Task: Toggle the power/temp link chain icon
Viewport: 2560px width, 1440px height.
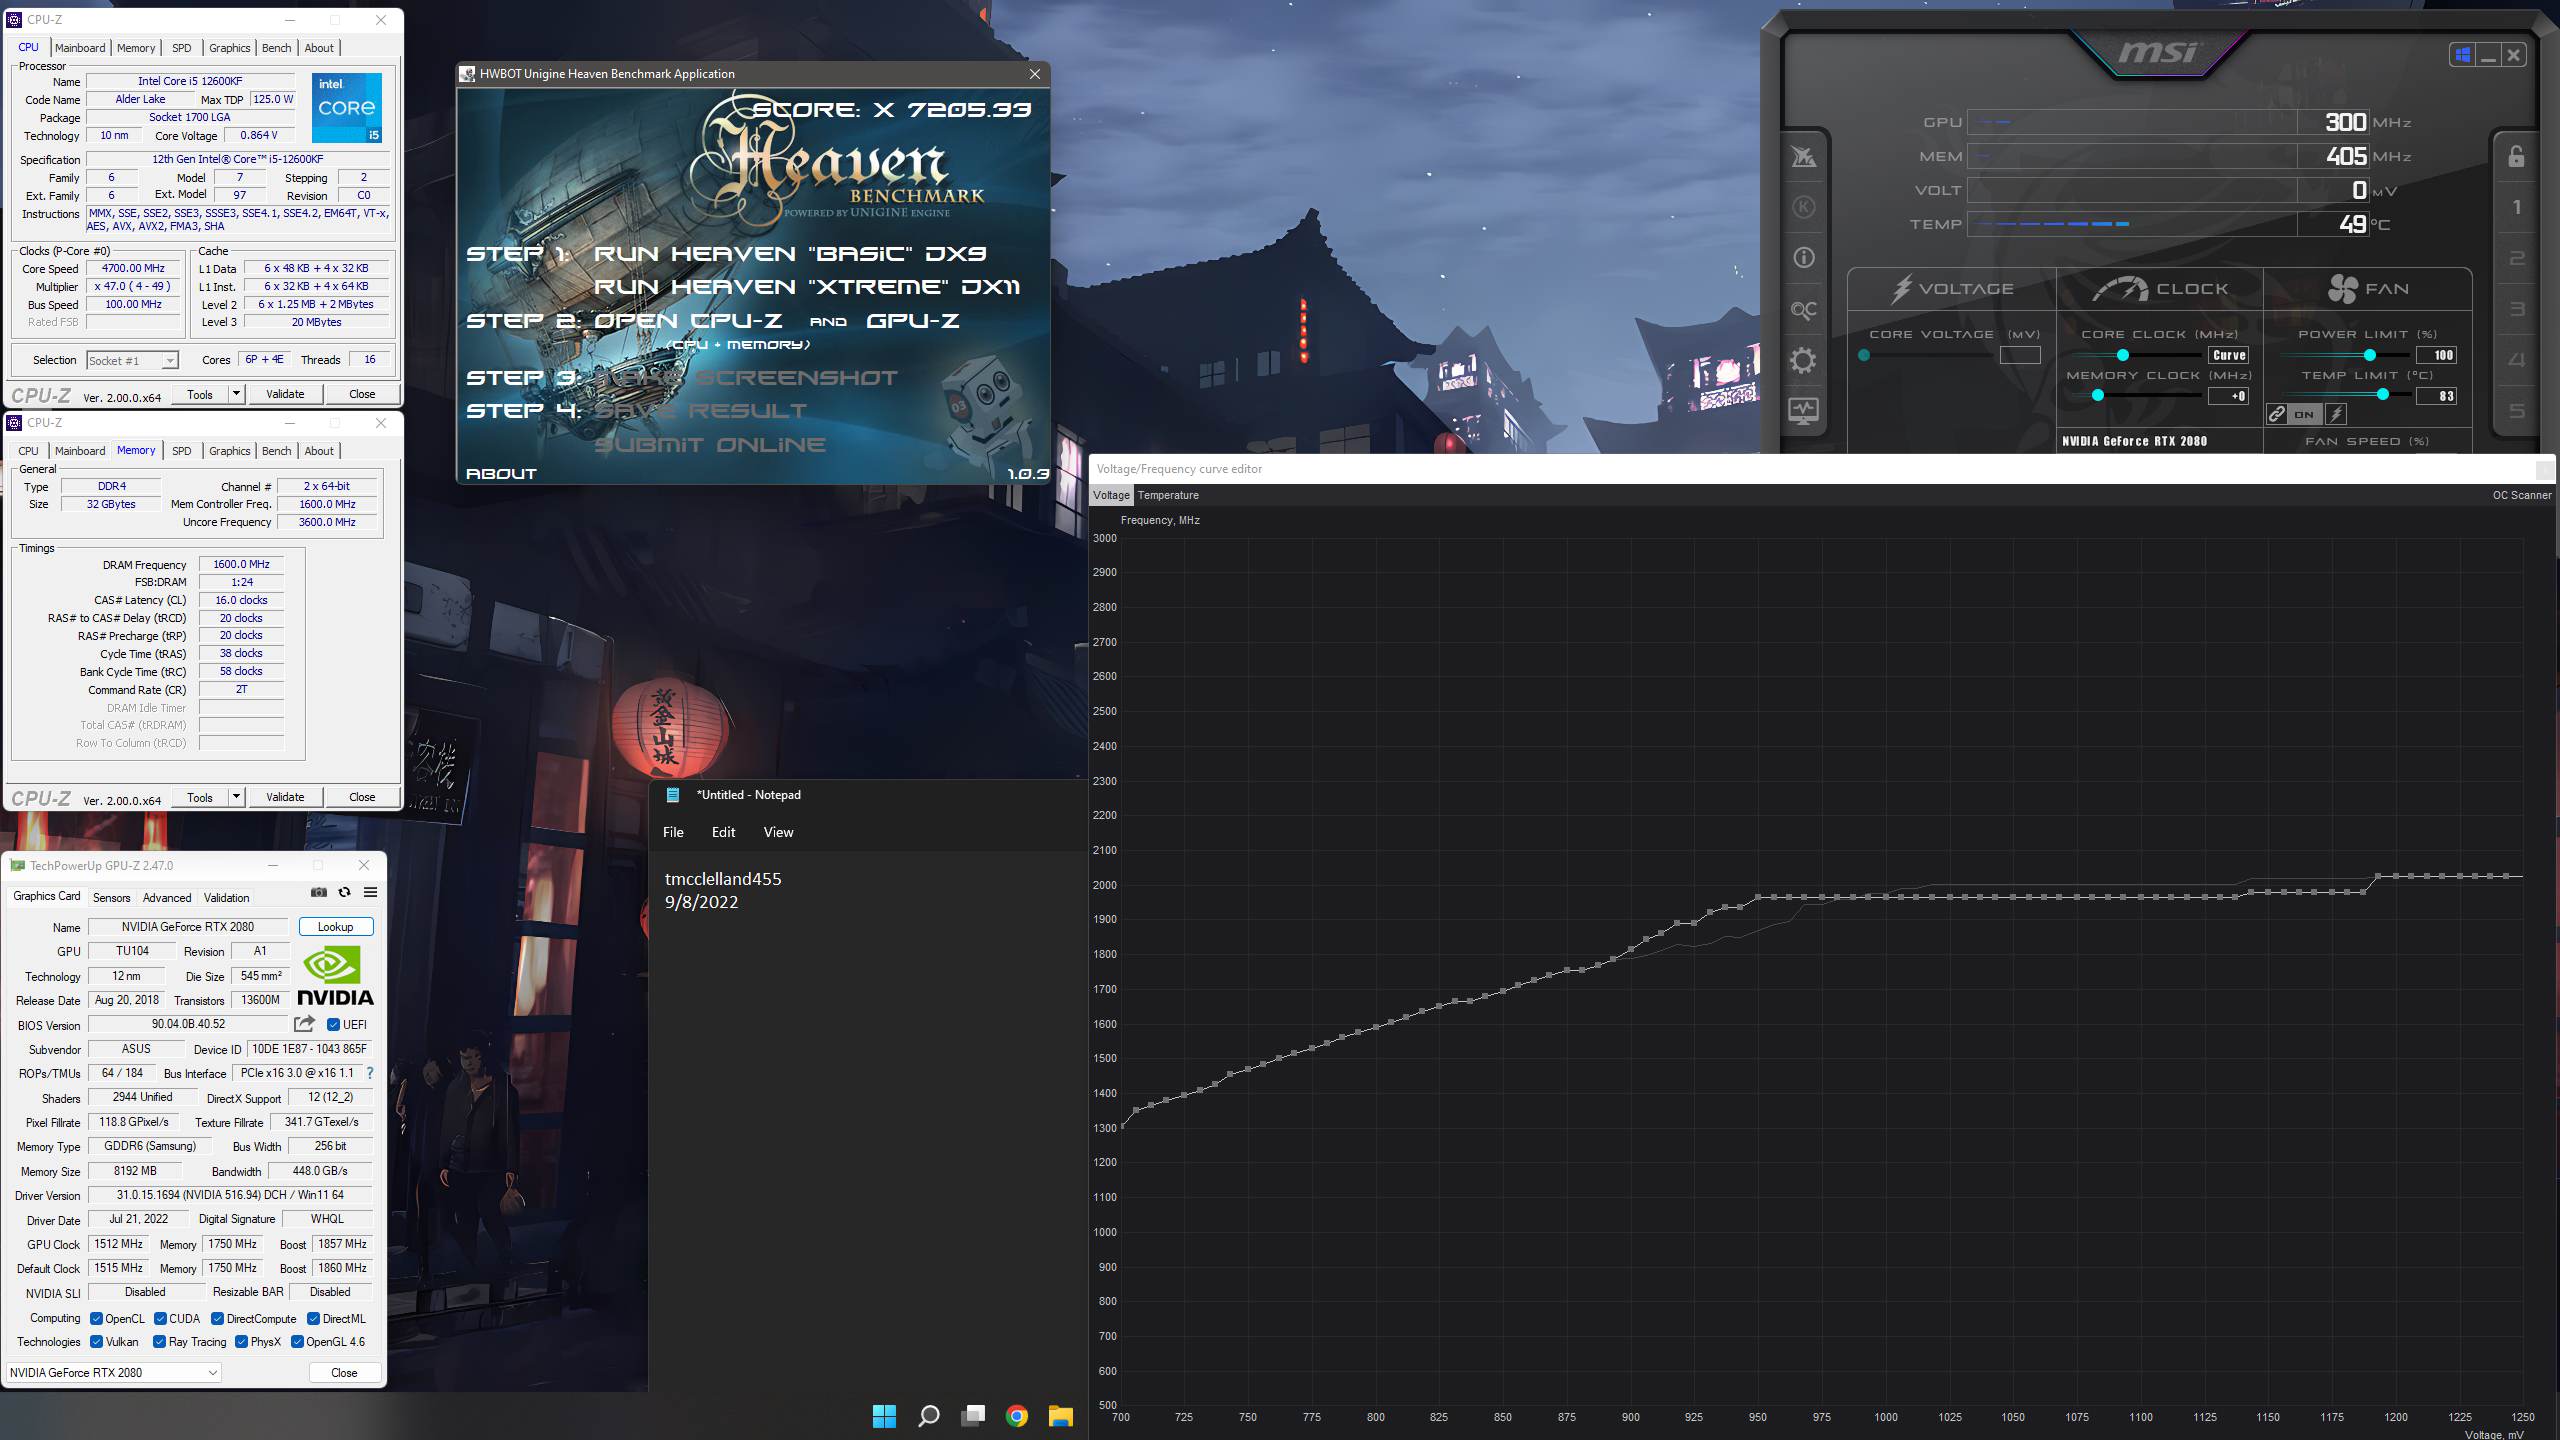Action: (2277, 414)
